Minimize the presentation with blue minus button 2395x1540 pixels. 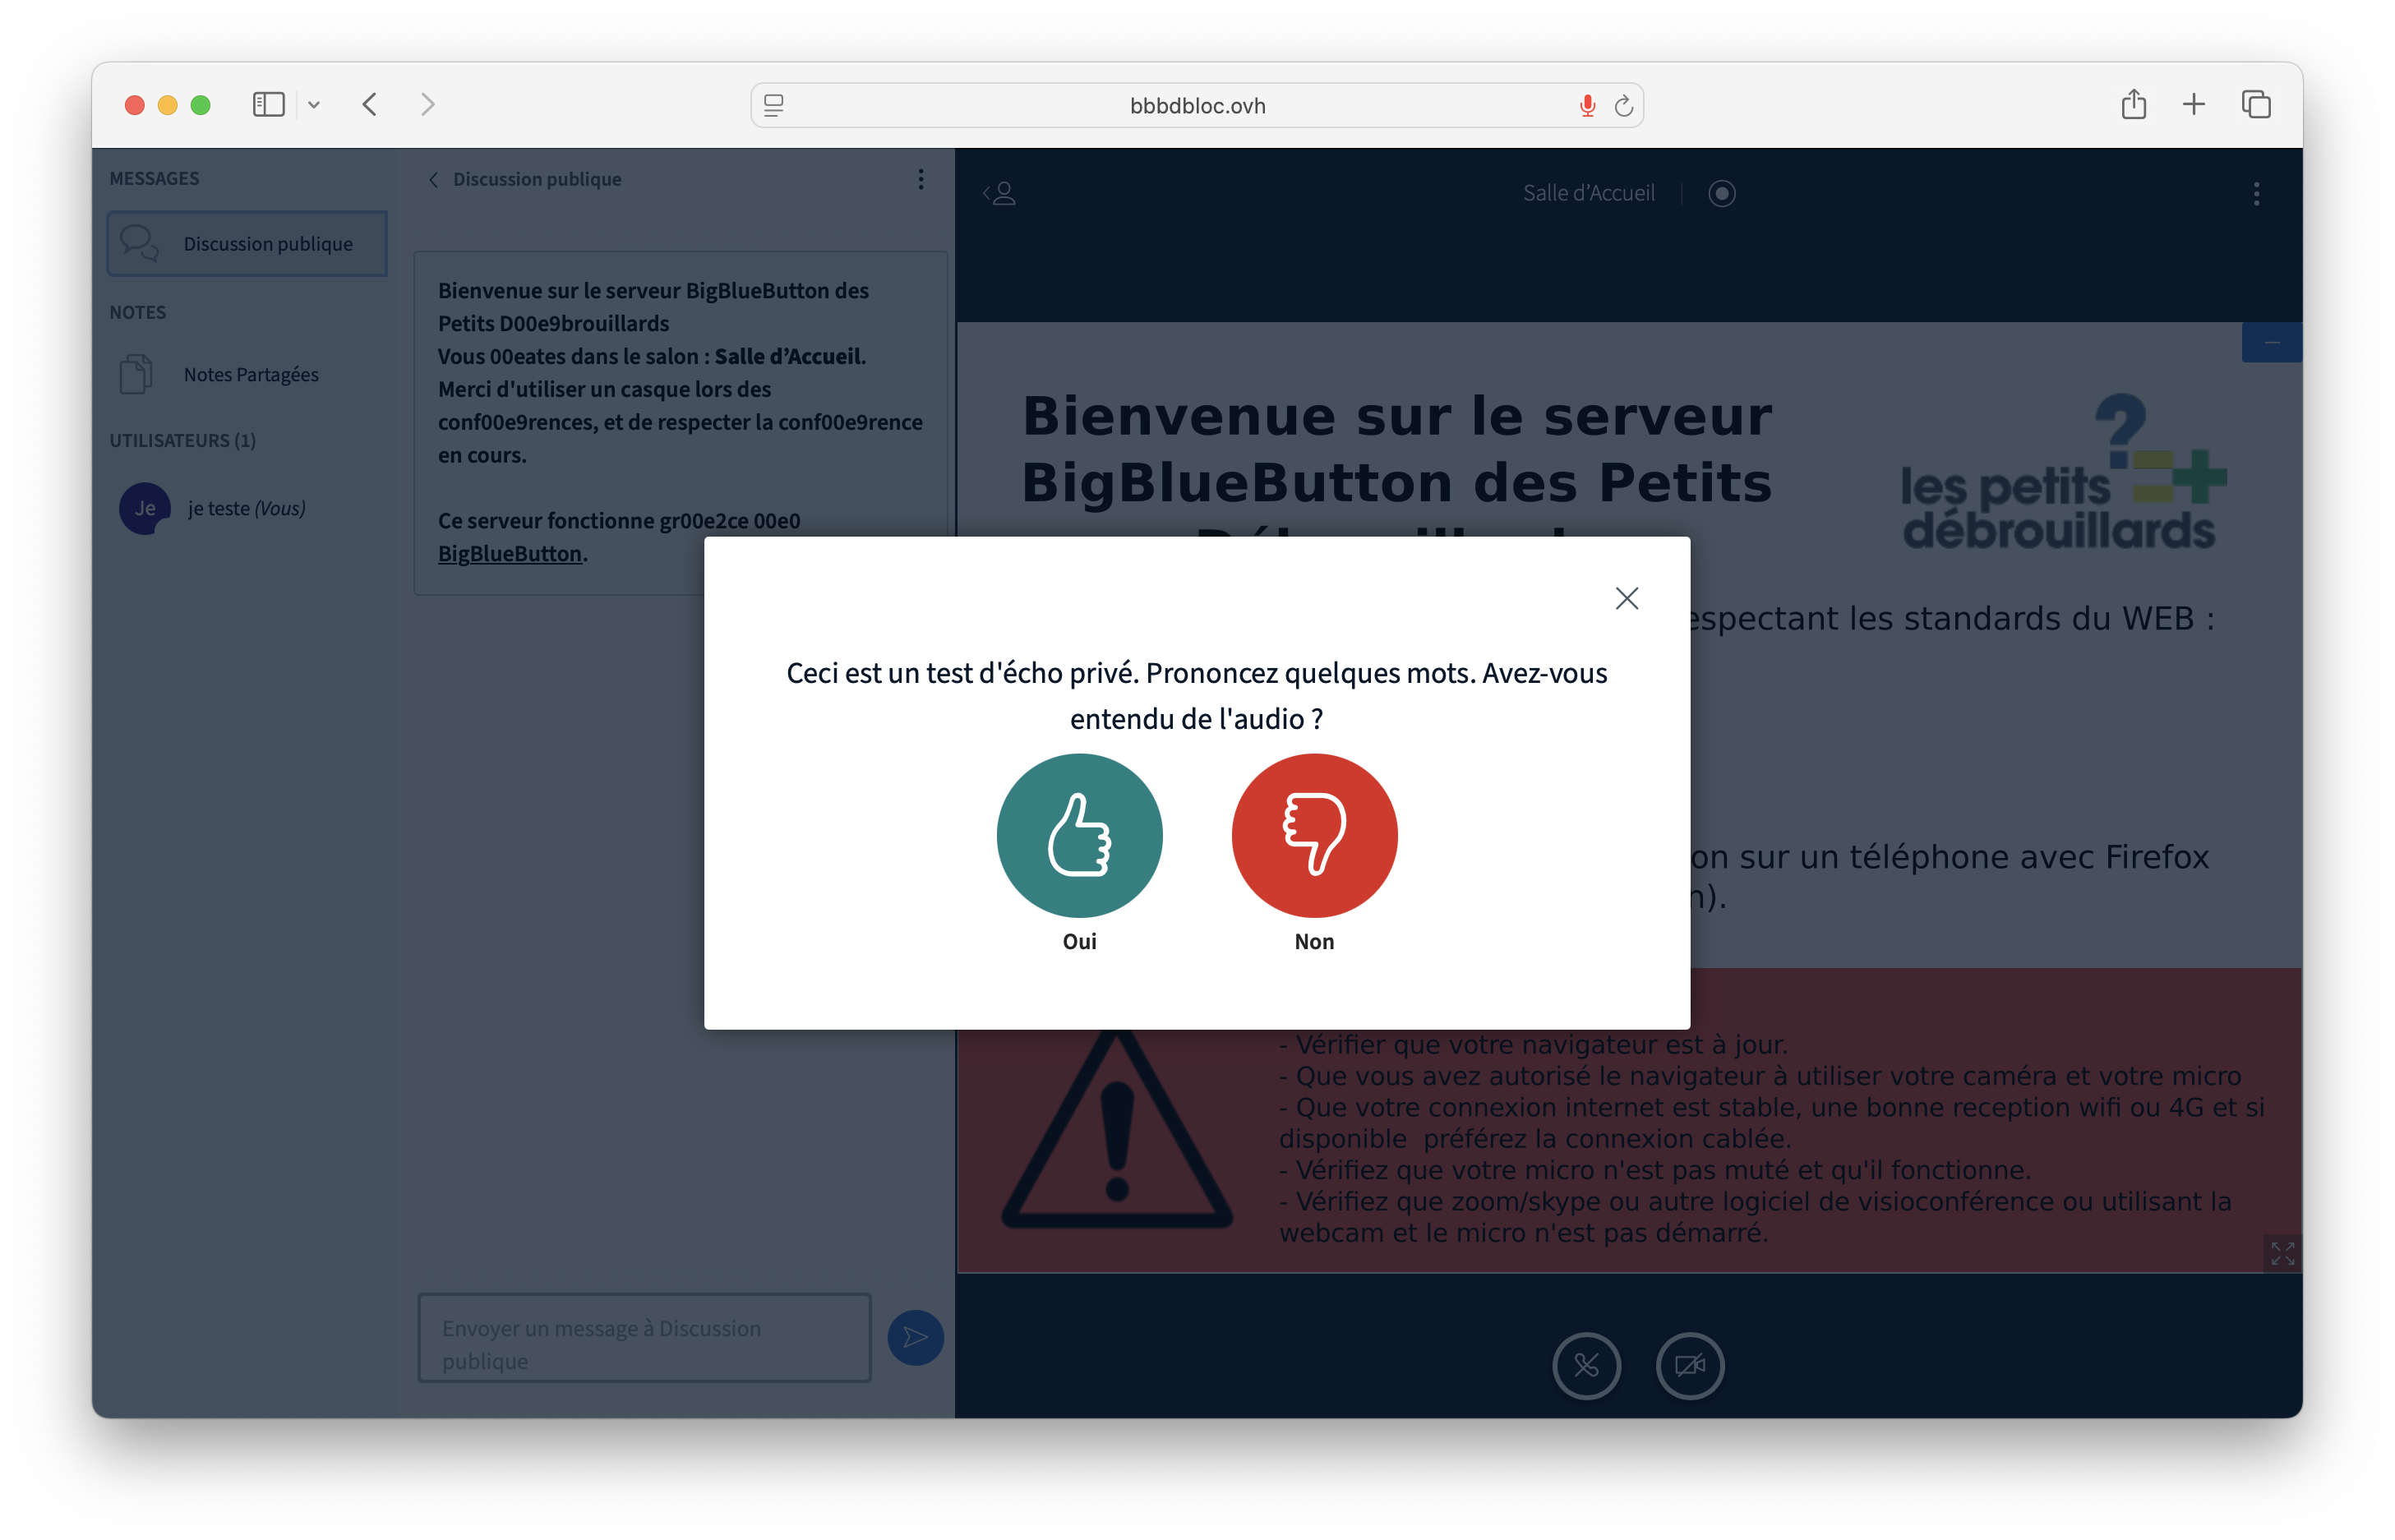coord(2271,343)
